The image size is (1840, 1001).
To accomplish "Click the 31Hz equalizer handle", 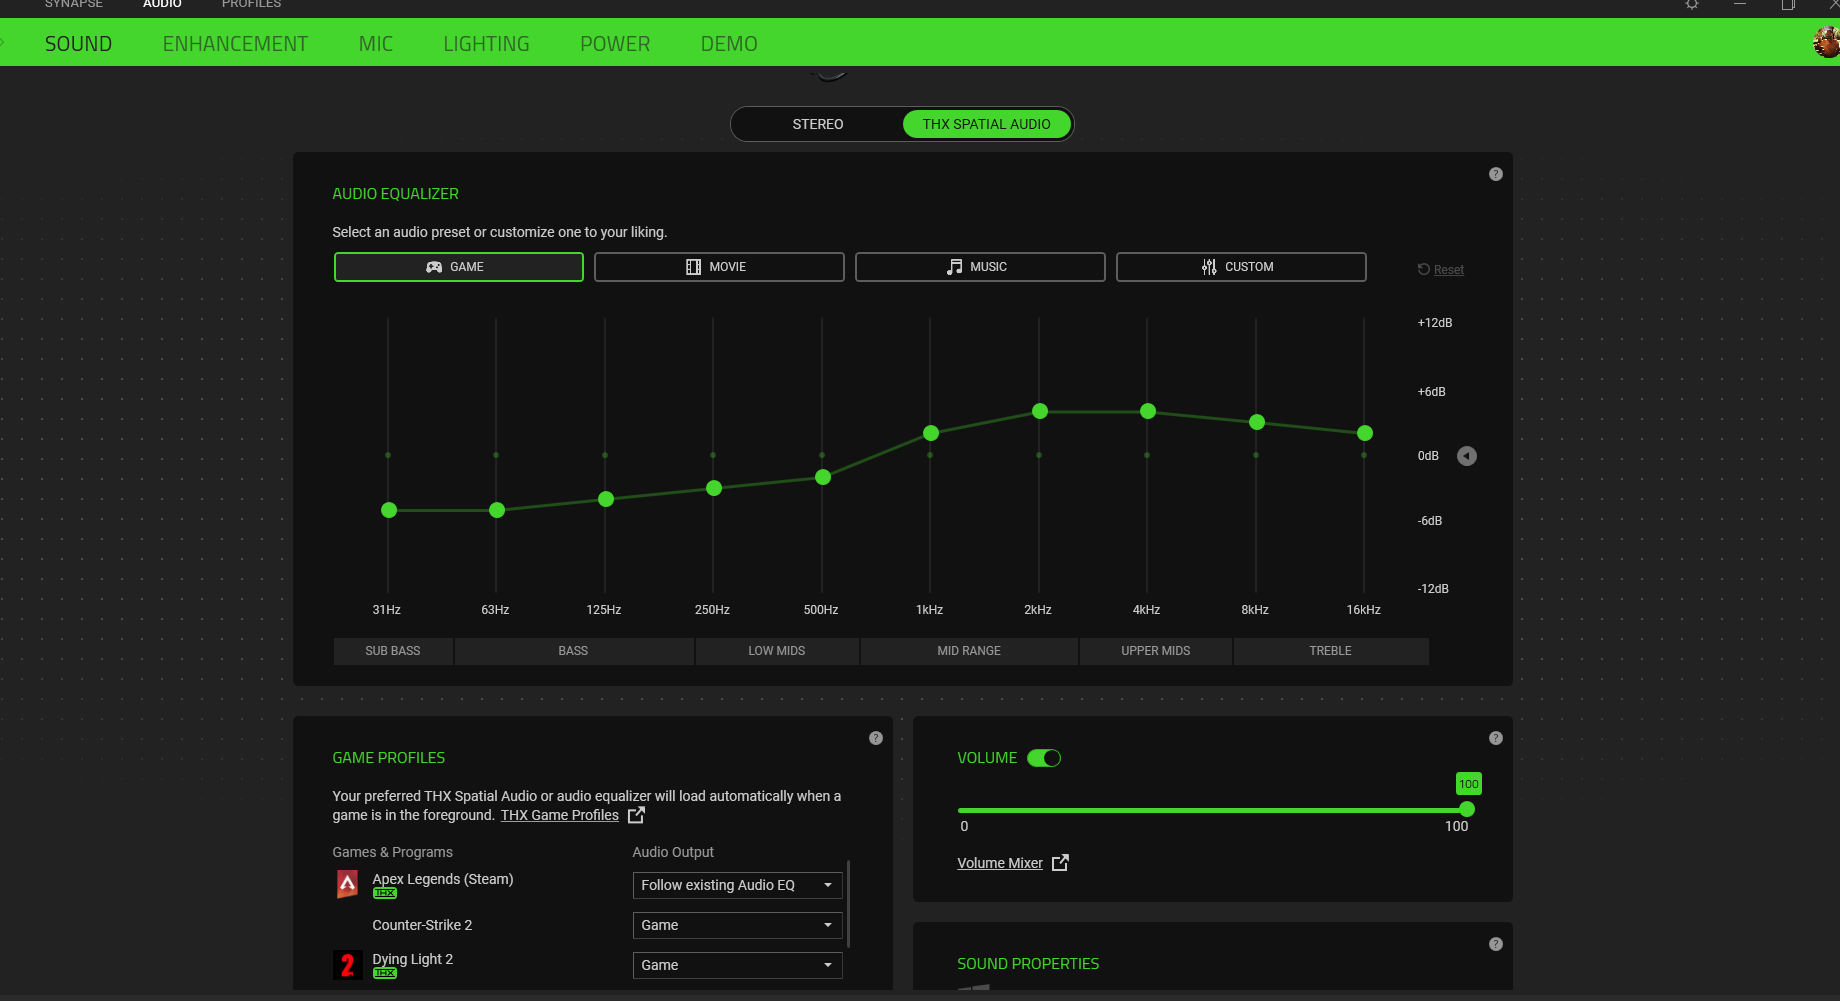I will pos(389,510).
